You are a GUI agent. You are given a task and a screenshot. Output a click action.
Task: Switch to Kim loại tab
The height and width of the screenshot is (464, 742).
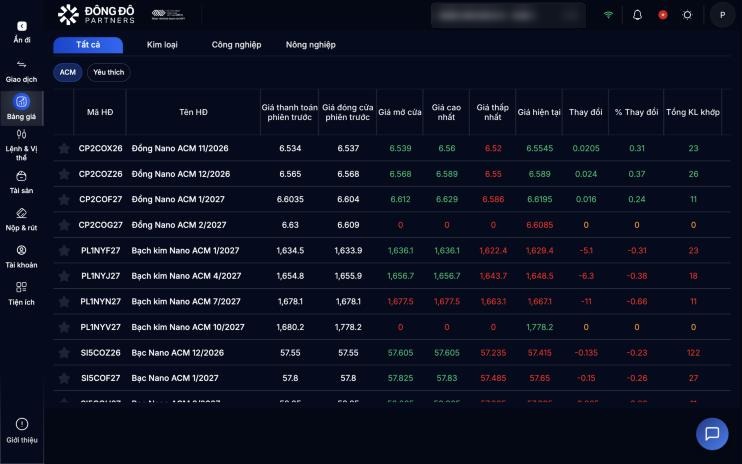tap(162, 45)
